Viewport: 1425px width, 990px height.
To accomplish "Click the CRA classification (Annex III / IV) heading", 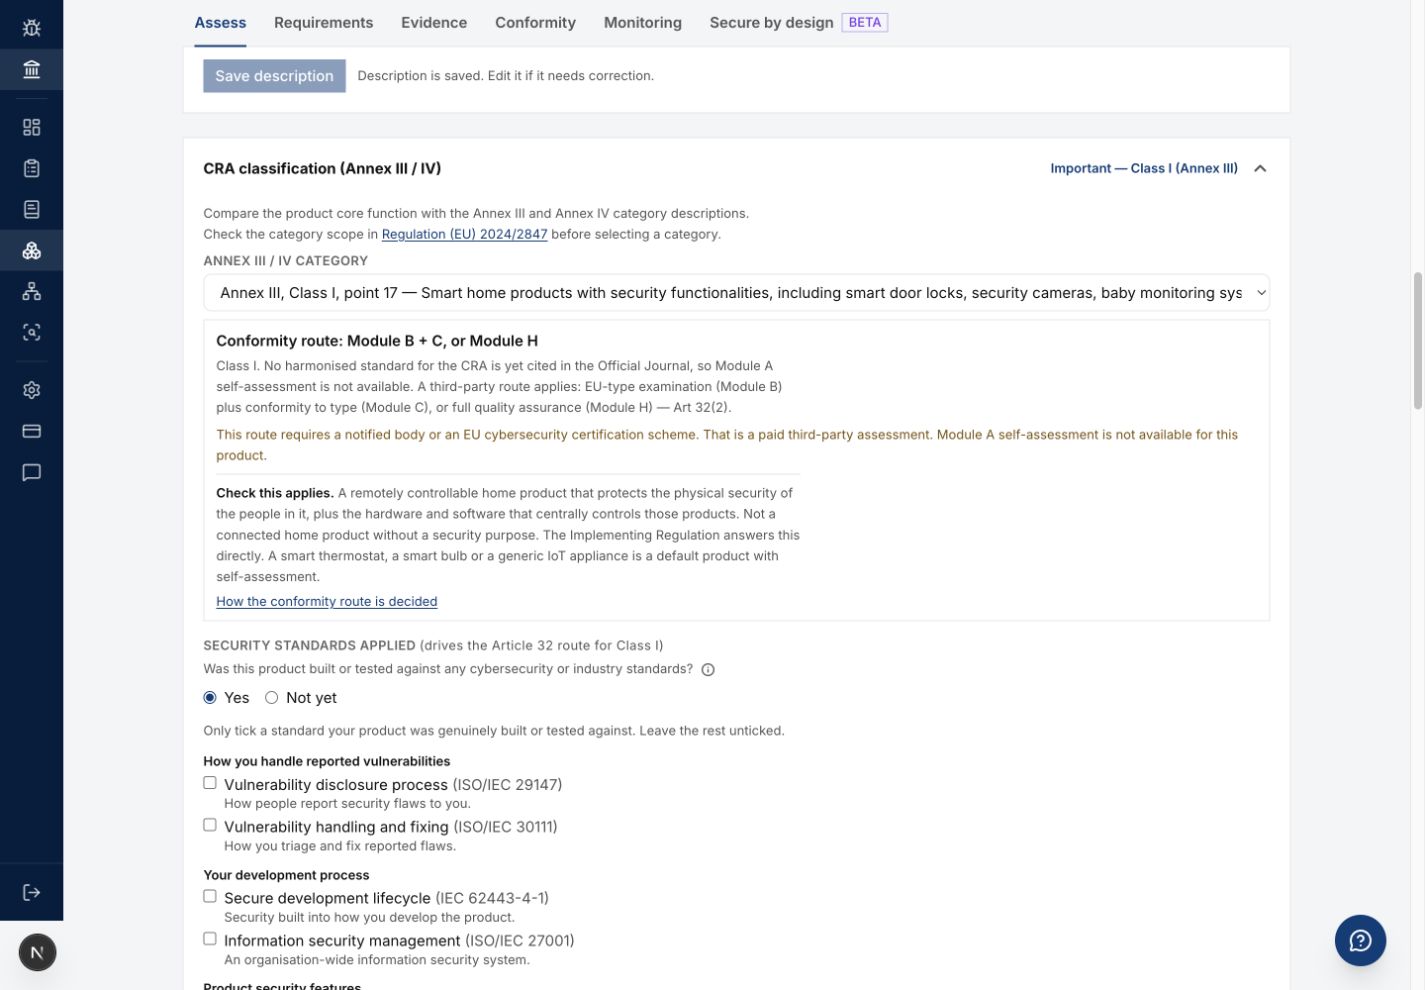I will point(322,168).
